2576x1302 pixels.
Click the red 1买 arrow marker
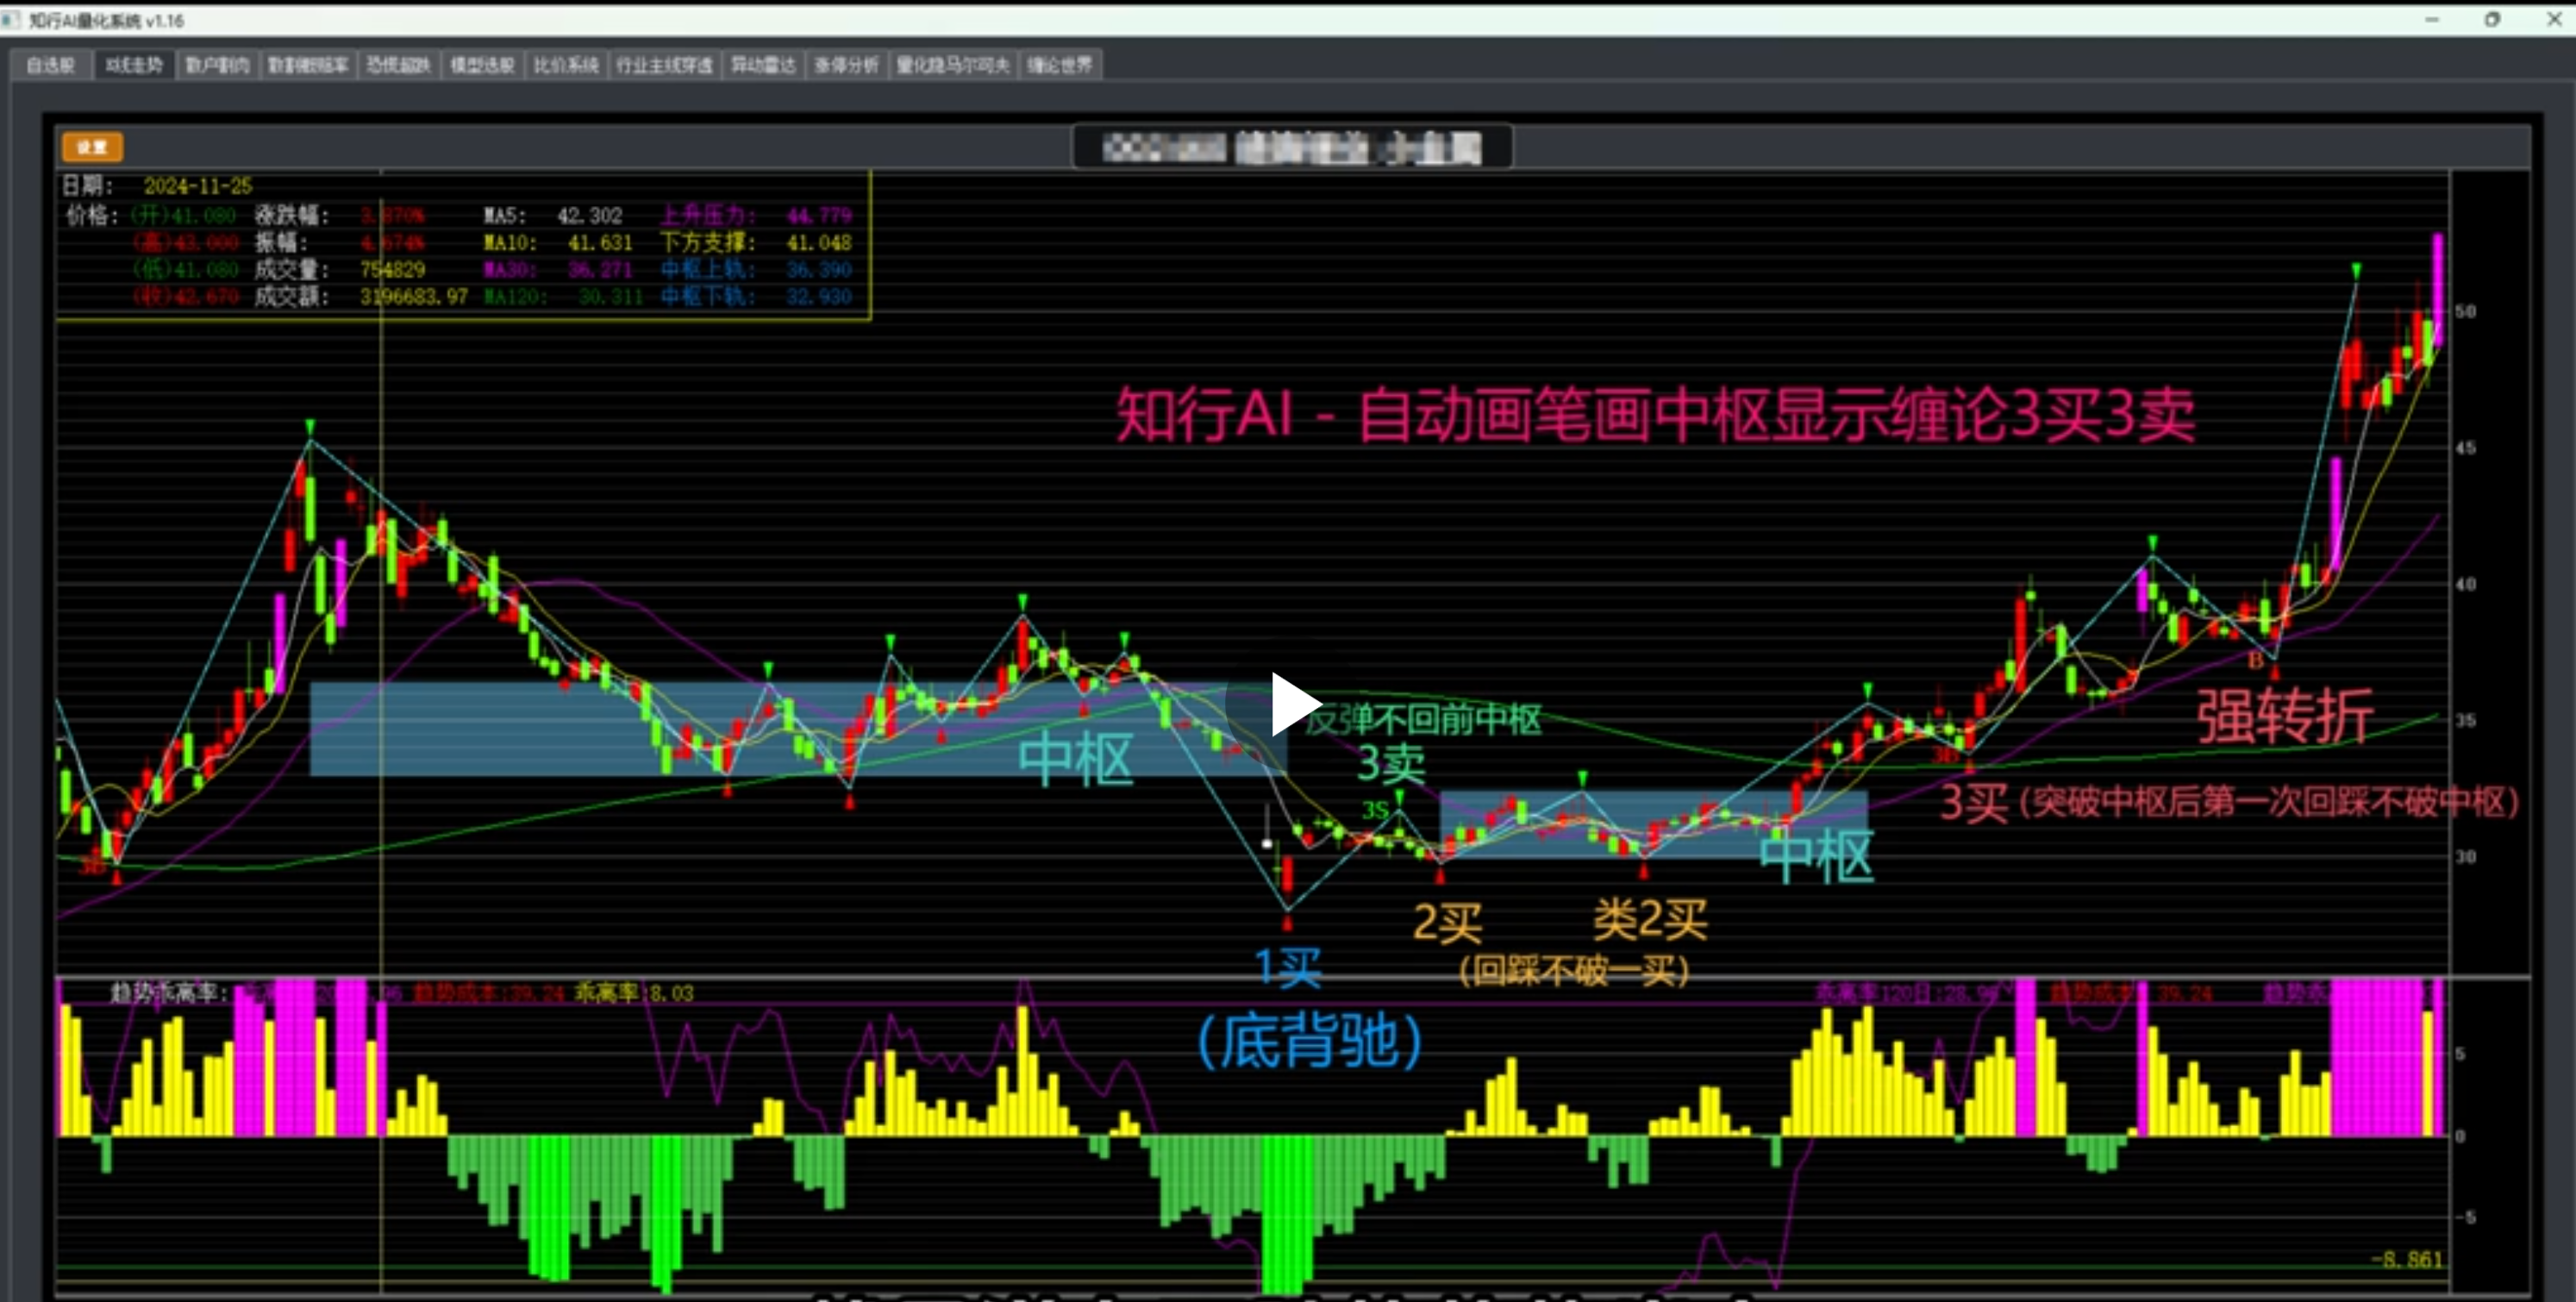click(1288, 922)
